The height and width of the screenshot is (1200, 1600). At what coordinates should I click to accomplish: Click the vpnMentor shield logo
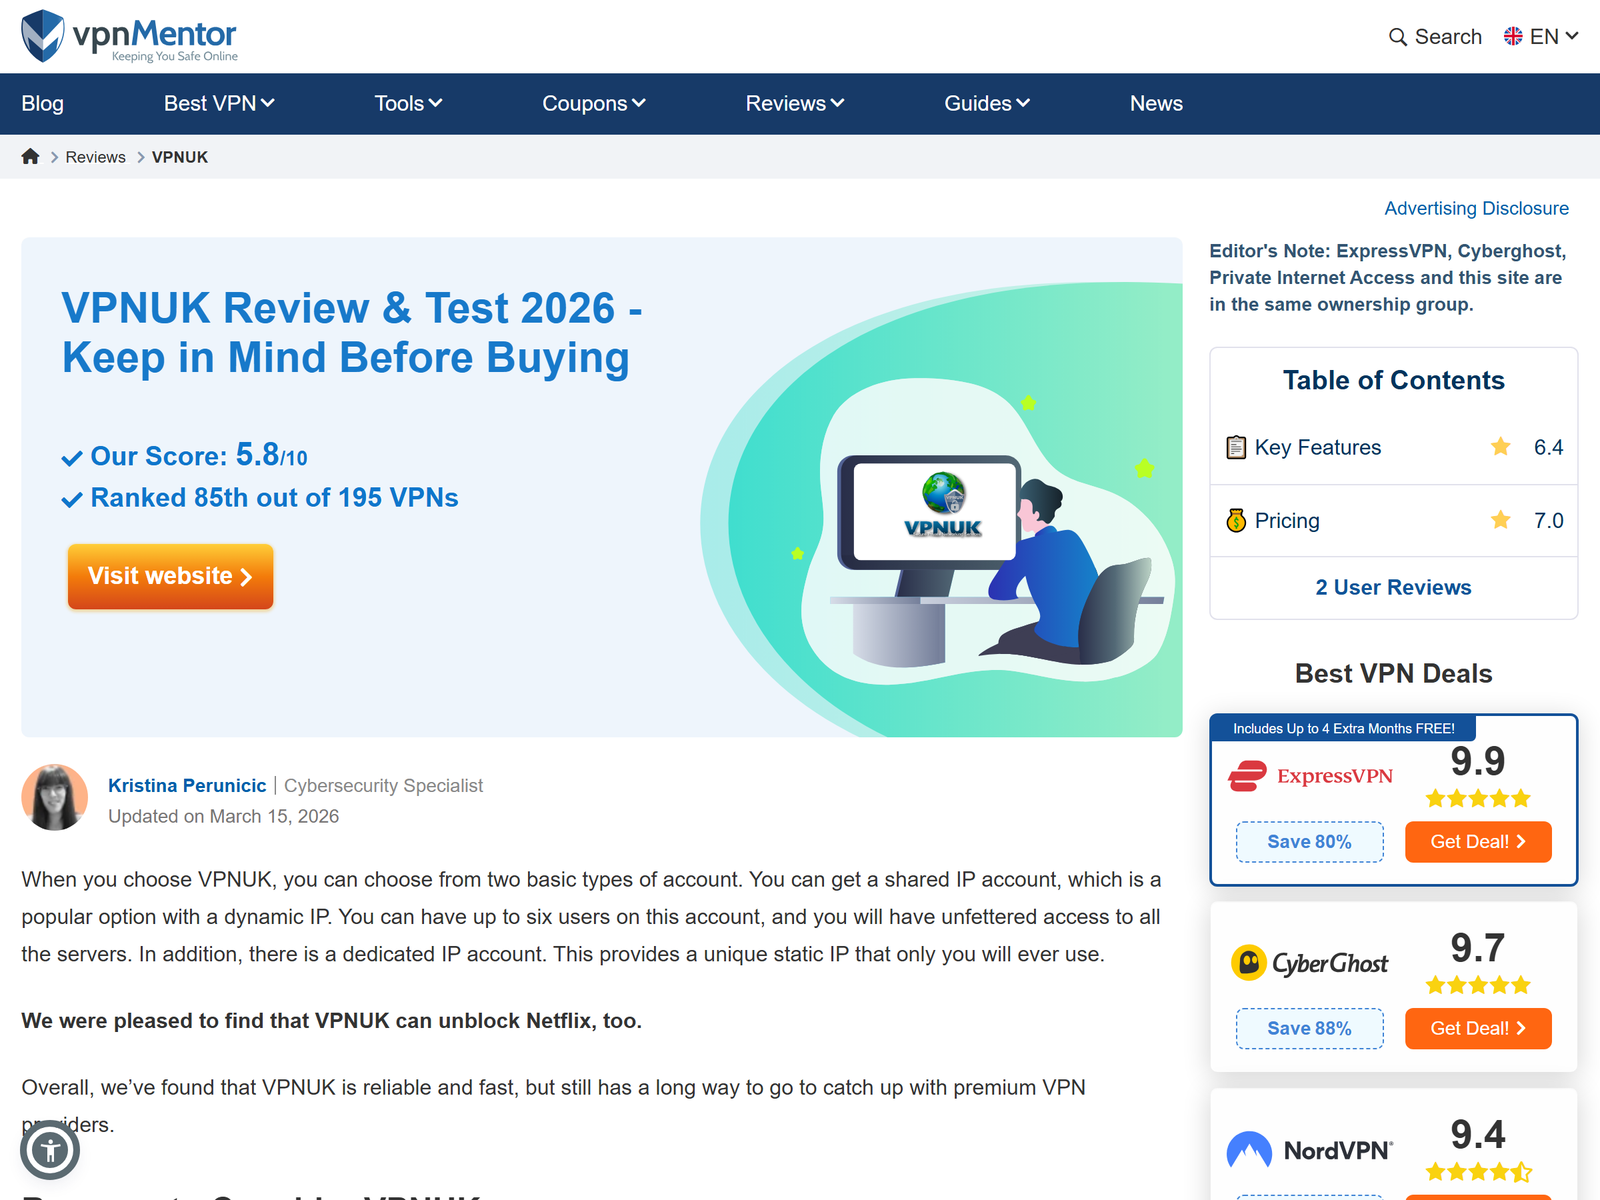pyautogui.click(x=43, y=36)
